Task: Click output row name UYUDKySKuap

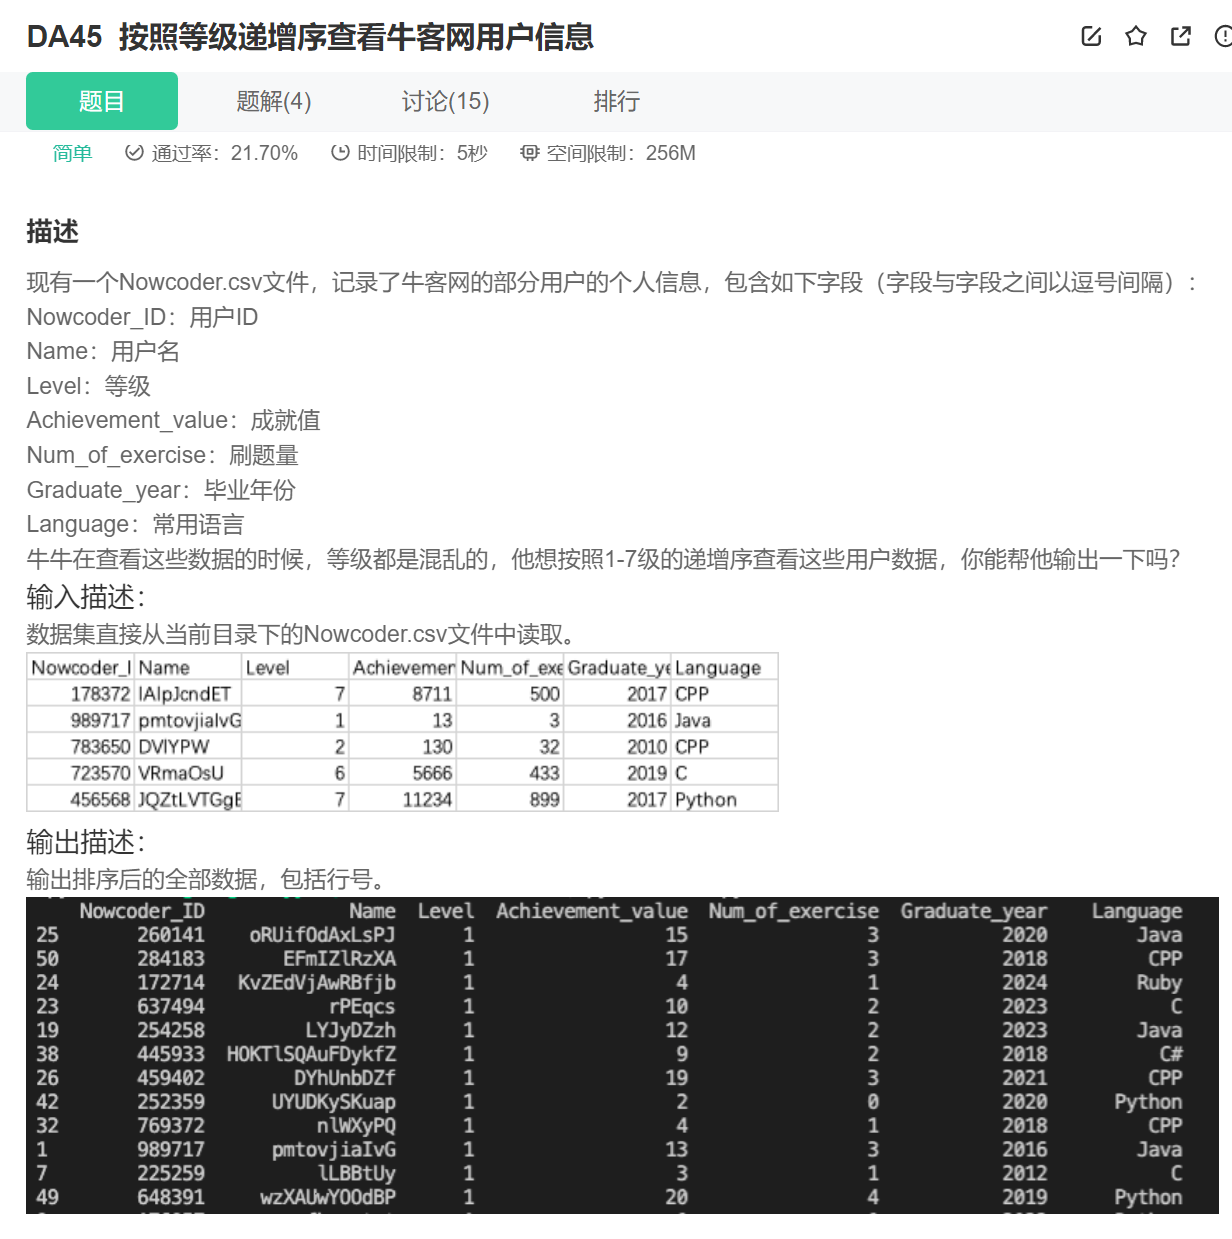Action: tap(334, 1102)
